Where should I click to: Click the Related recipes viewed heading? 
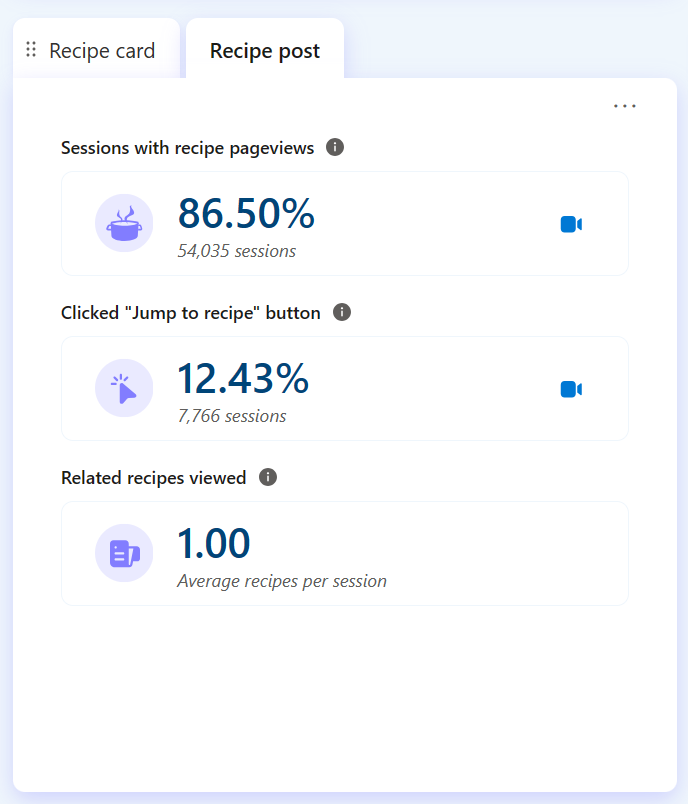pyautogui.click(x=153, y=477)
